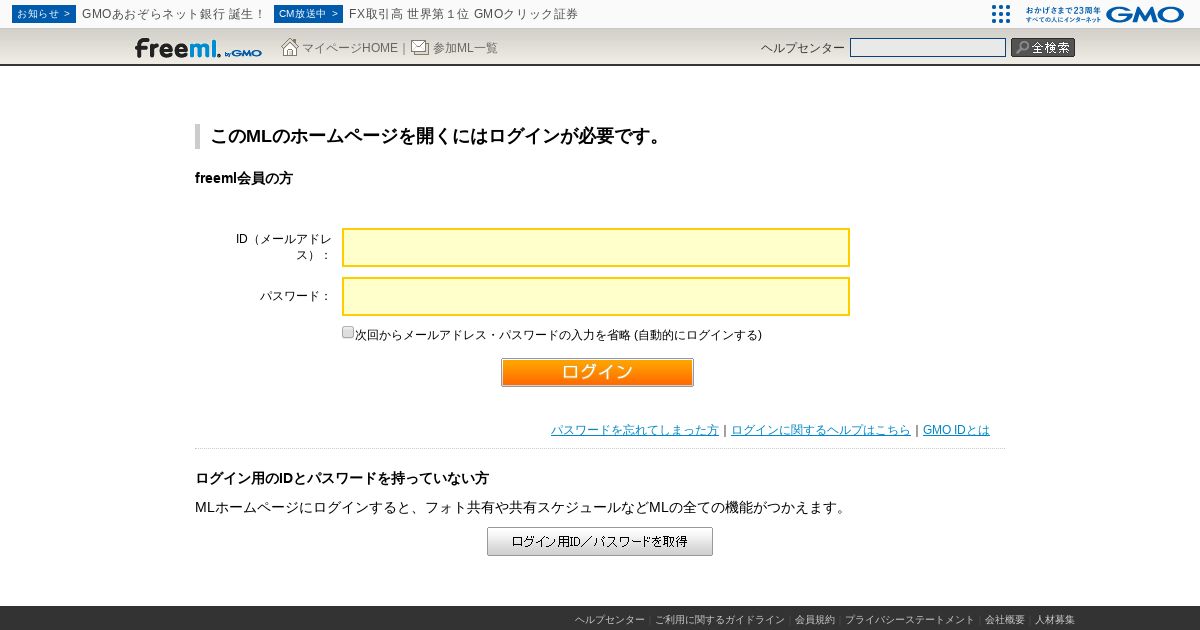Screen dimensions: 1200x630
Task: Focus the ヘルプセンター search field
Action: click(928, 48)
